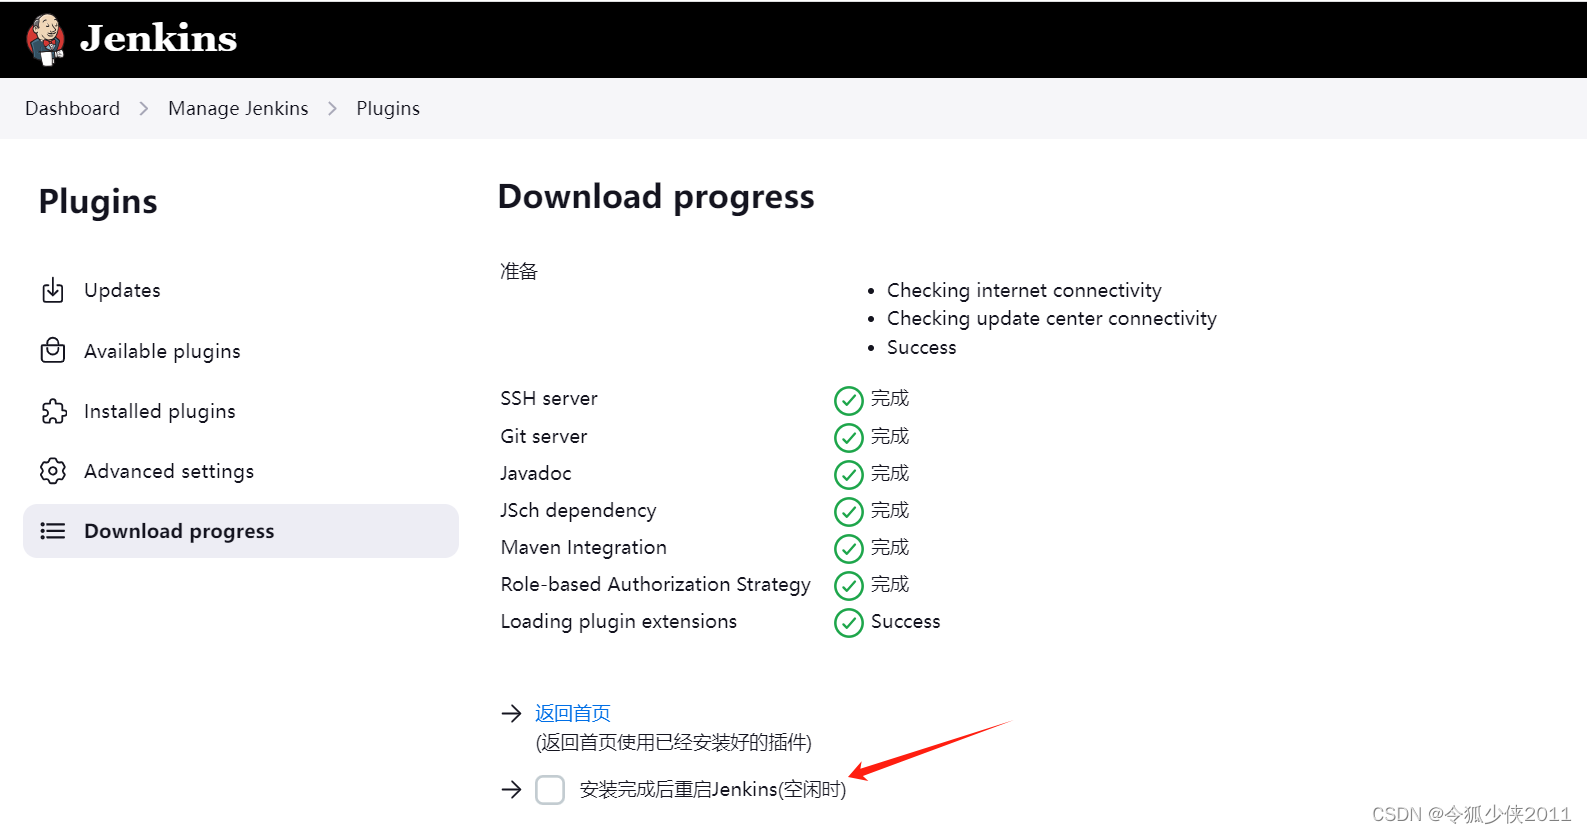The image size is (1587, 834).
Task: Click check icon for Loading plugin extensions
Action: 849,623
